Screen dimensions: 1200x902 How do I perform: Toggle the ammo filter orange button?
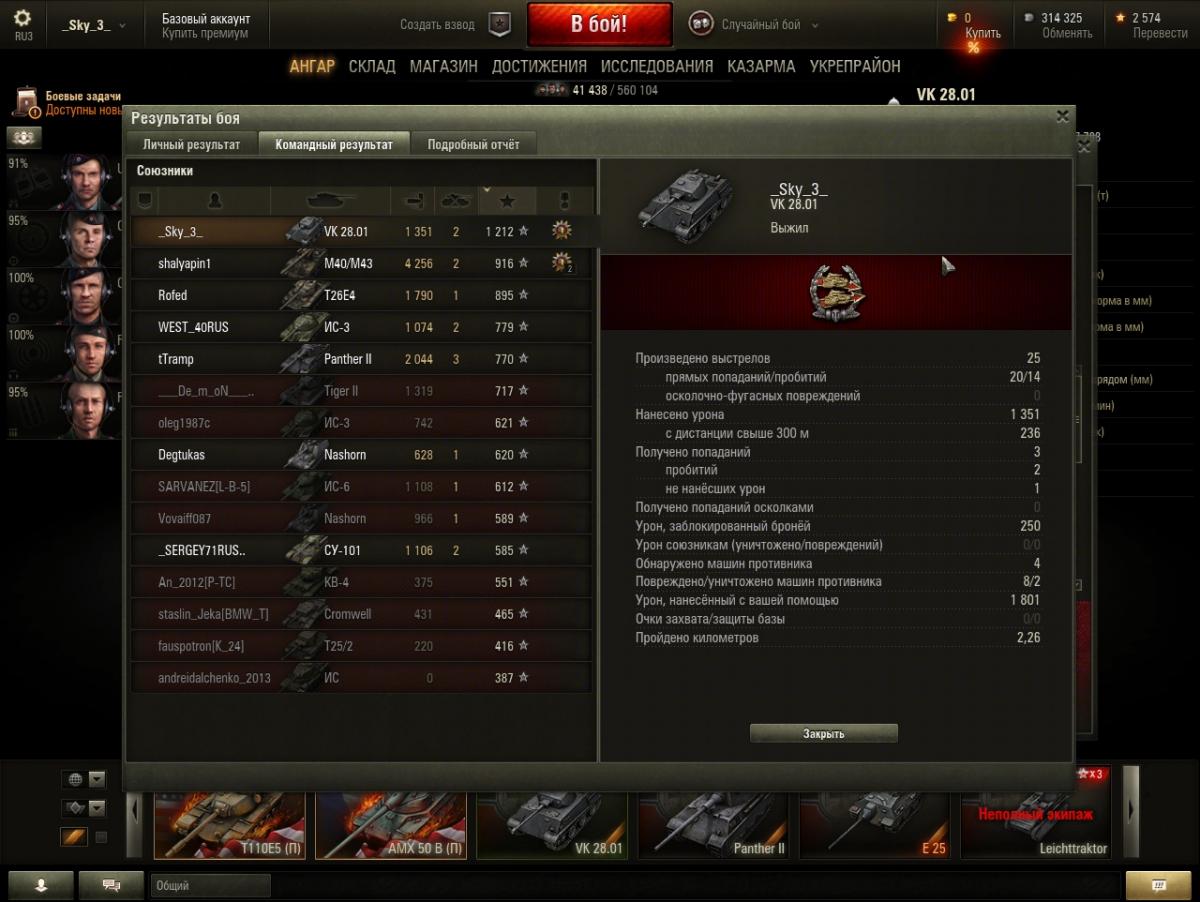point(74,837)
